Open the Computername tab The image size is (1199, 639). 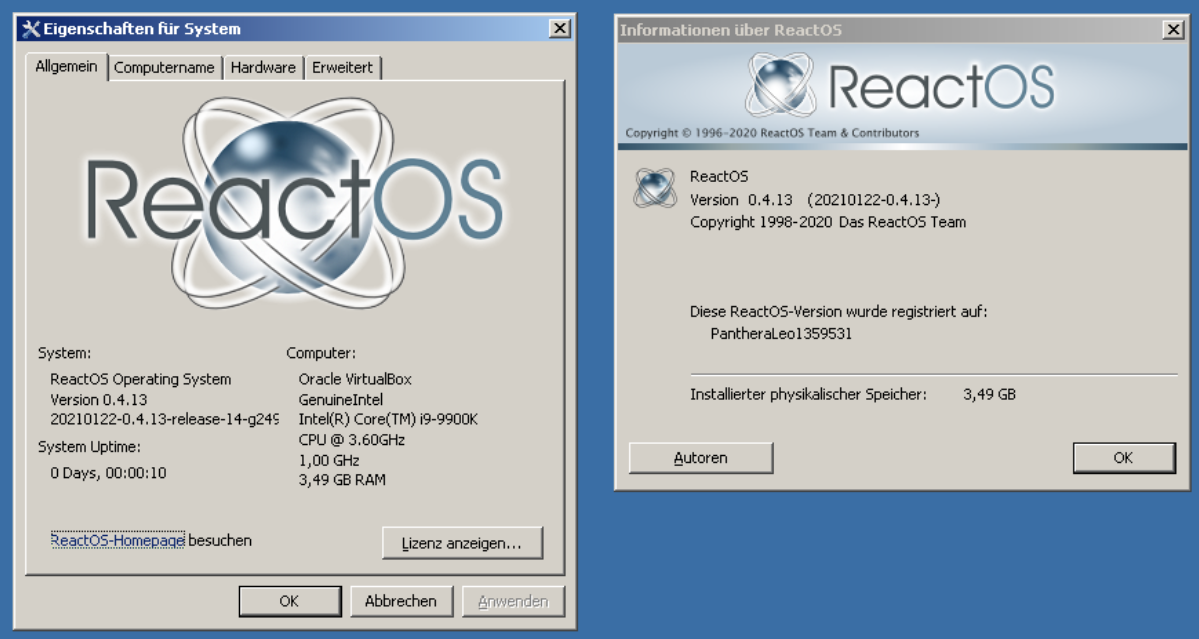pyautogui.click(x=164, y=67)
